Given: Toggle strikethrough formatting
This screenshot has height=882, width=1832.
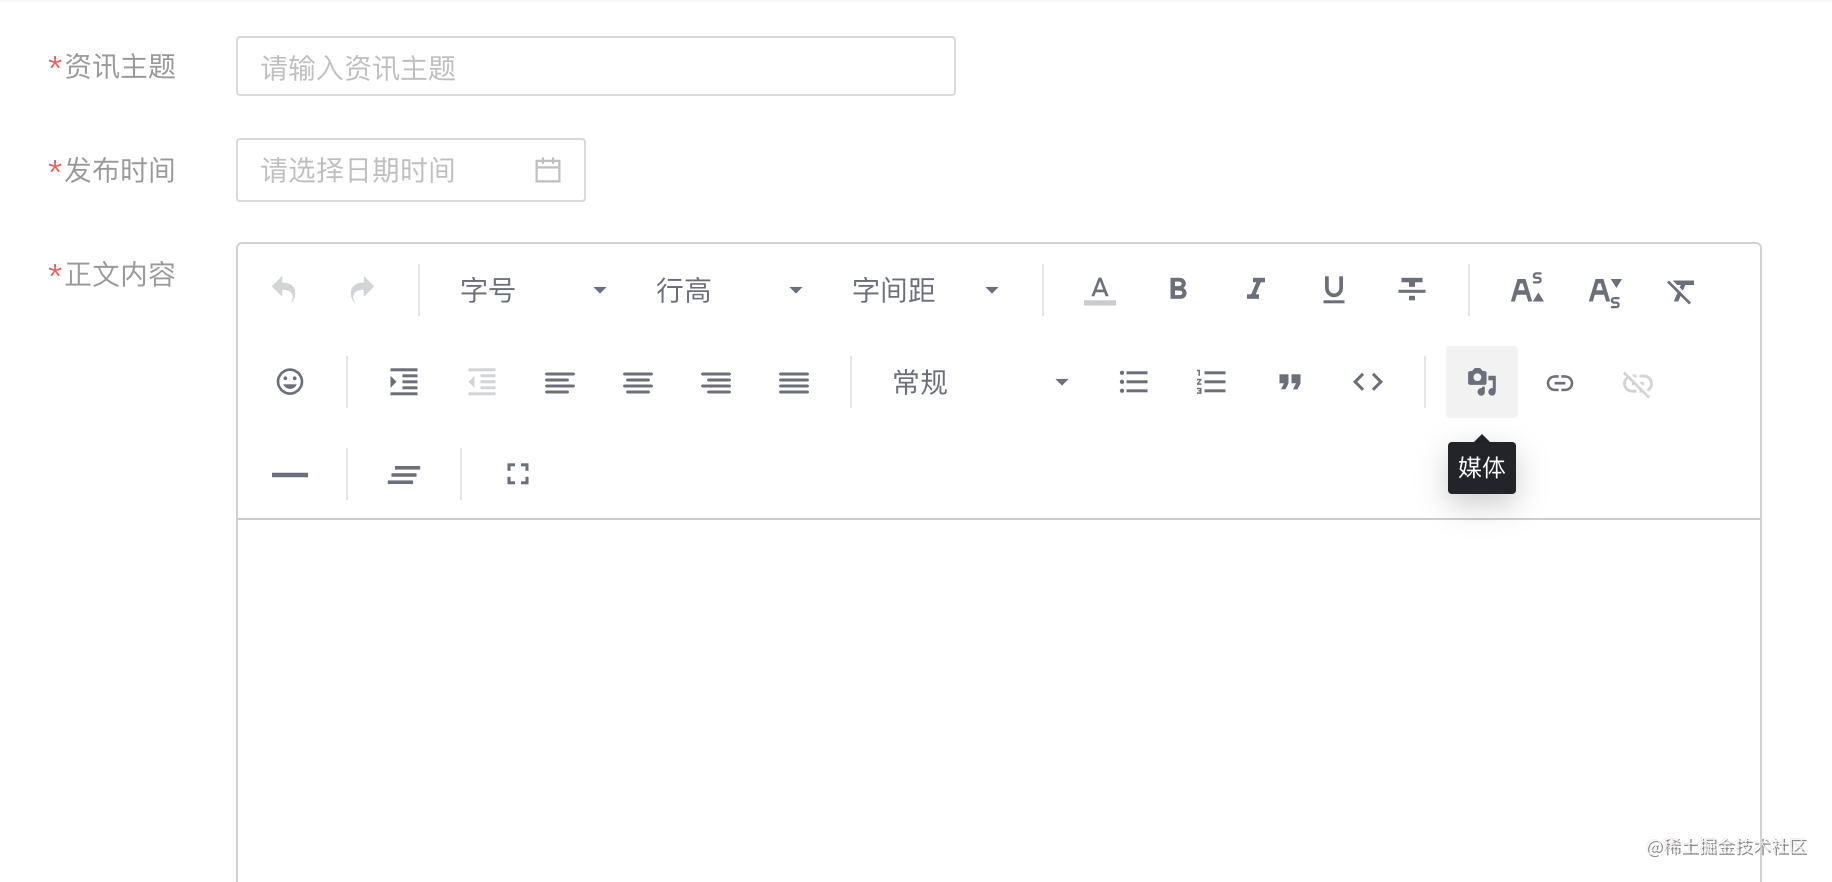Looking at the screenshot, I should (x=1412, y=290).
